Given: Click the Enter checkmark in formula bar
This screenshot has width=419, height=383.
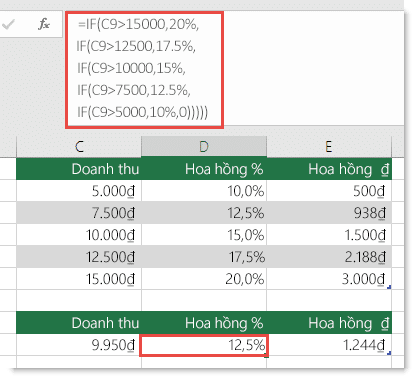Looking at the screenshot, I should point(8,24).
